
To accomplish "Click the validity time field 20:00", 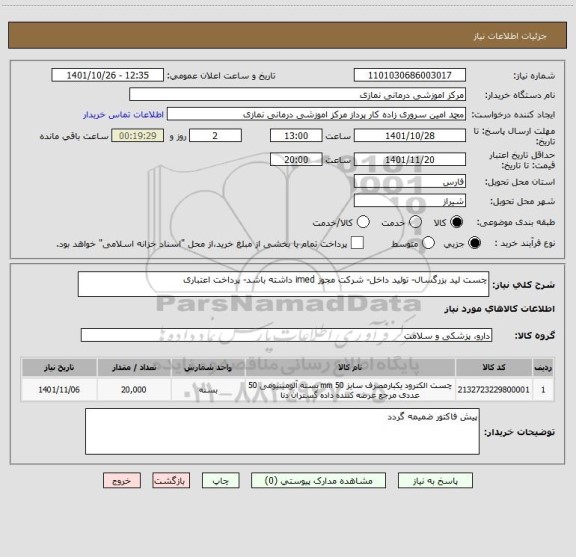I will click(x=296, y=159).
